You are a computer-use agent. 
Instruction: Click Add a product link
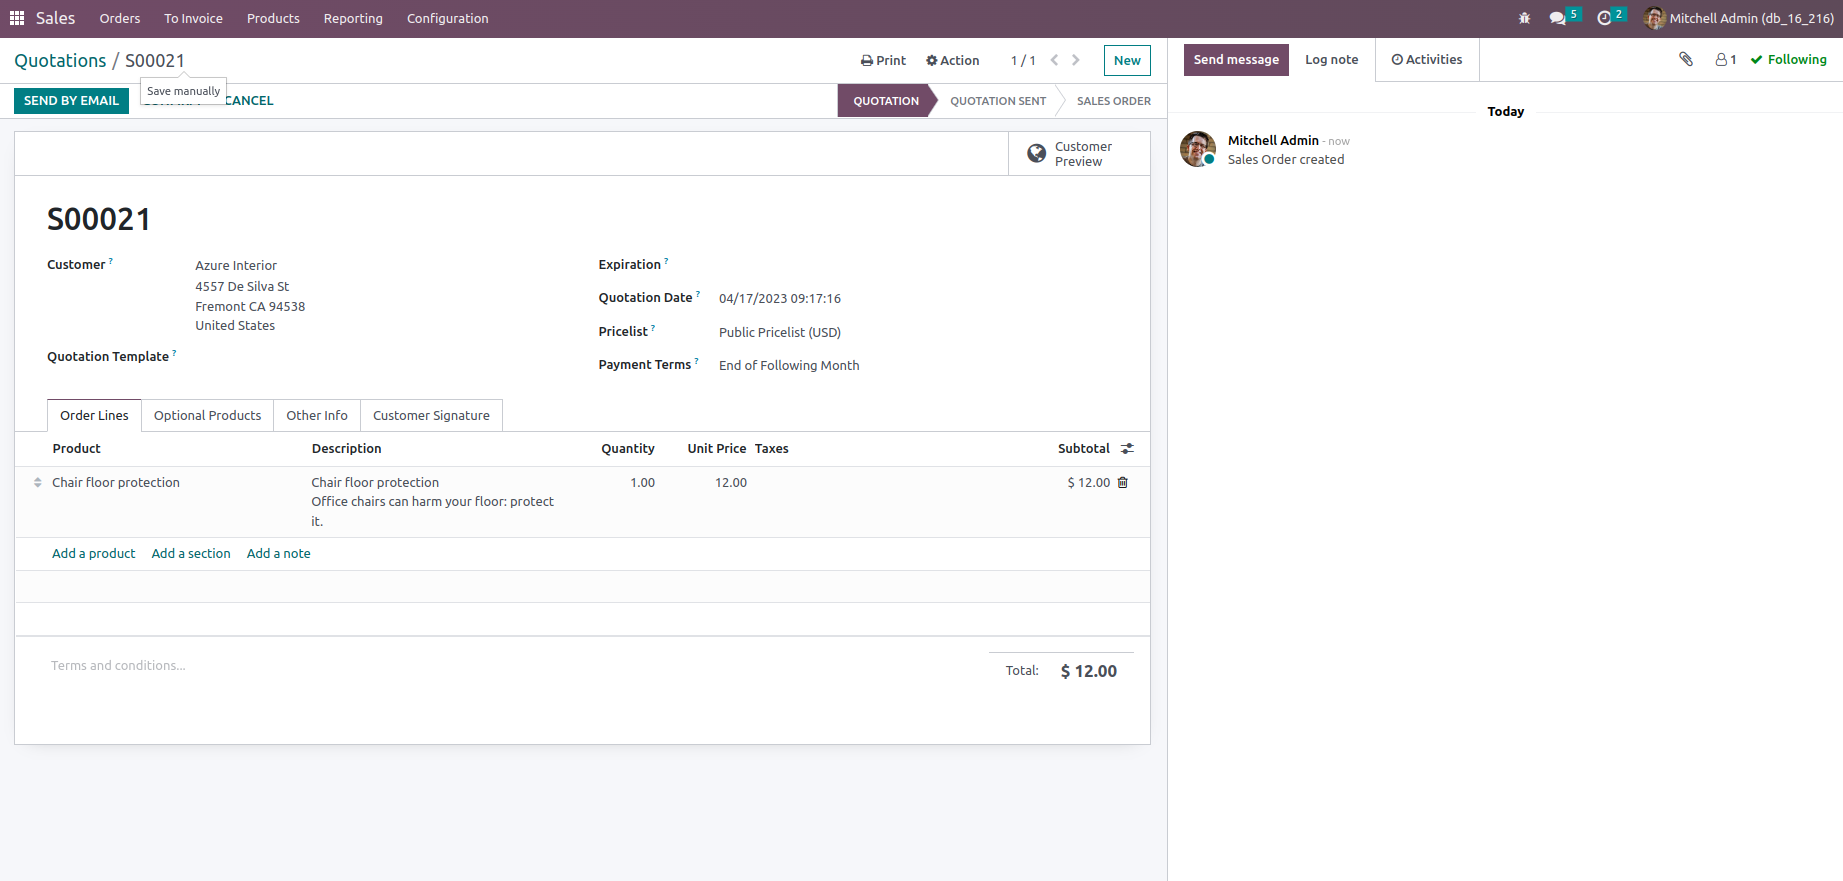point(93,553)
